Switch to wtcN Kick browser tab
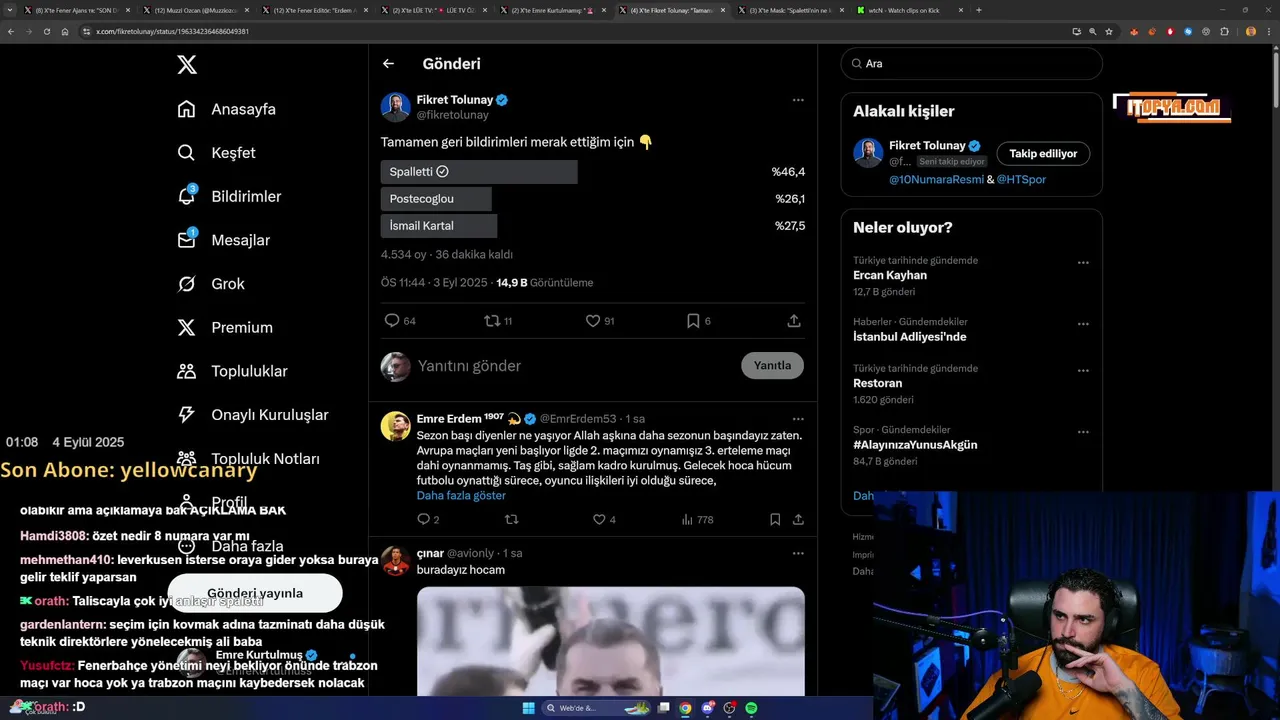 (910, 10)
